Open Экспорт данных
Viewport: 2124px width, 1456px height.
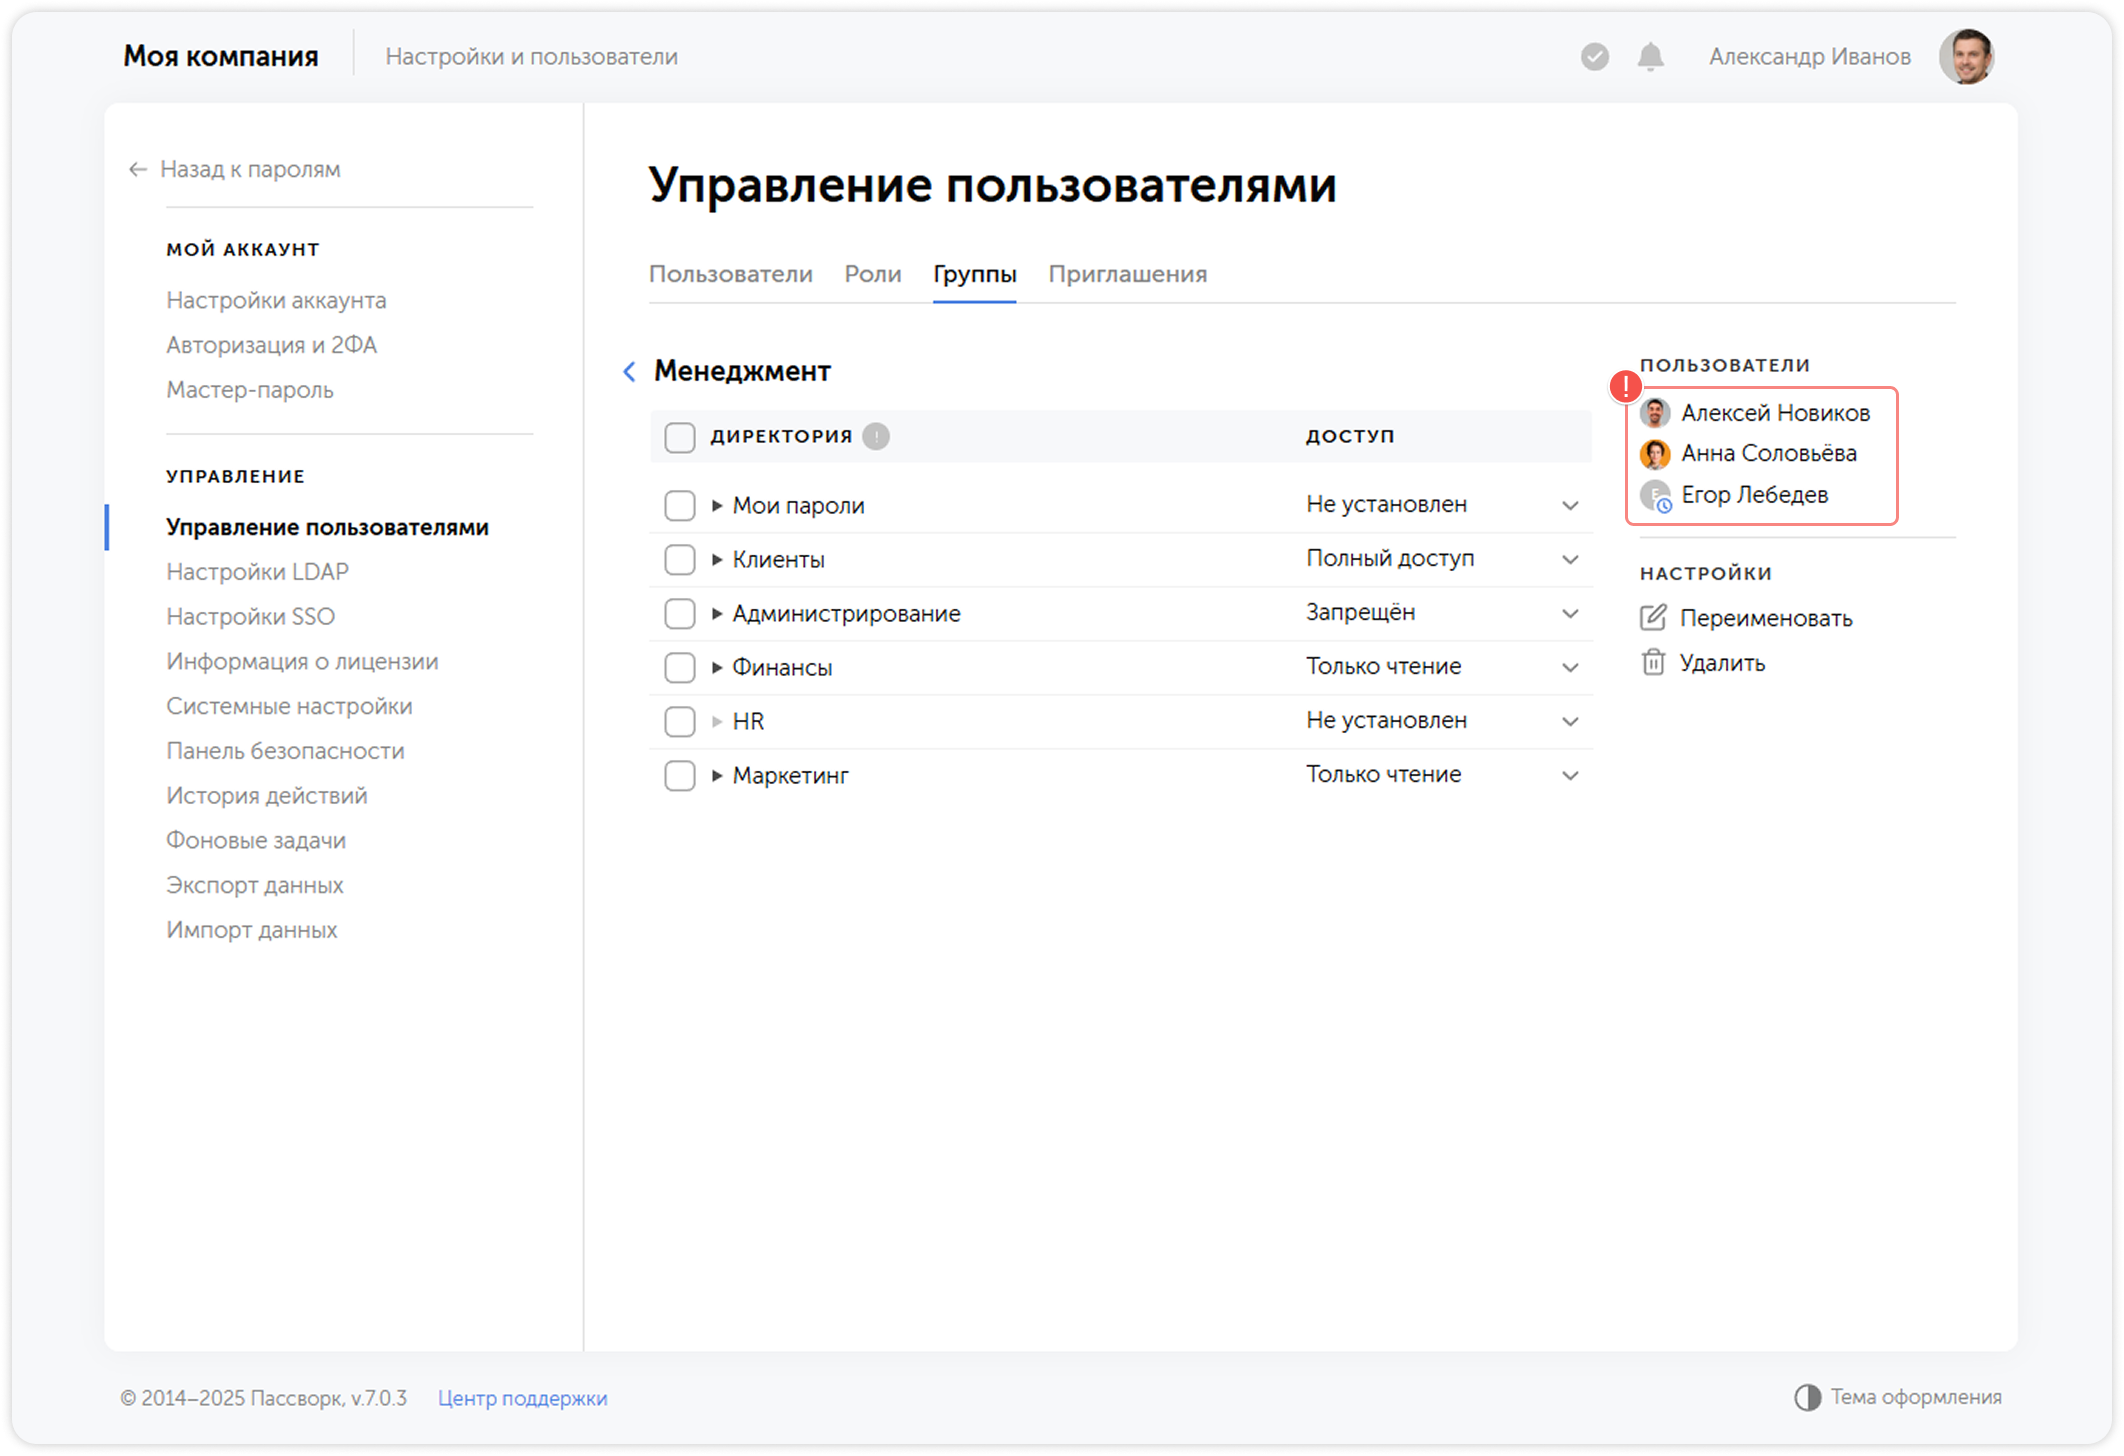[x=254, y=886]
